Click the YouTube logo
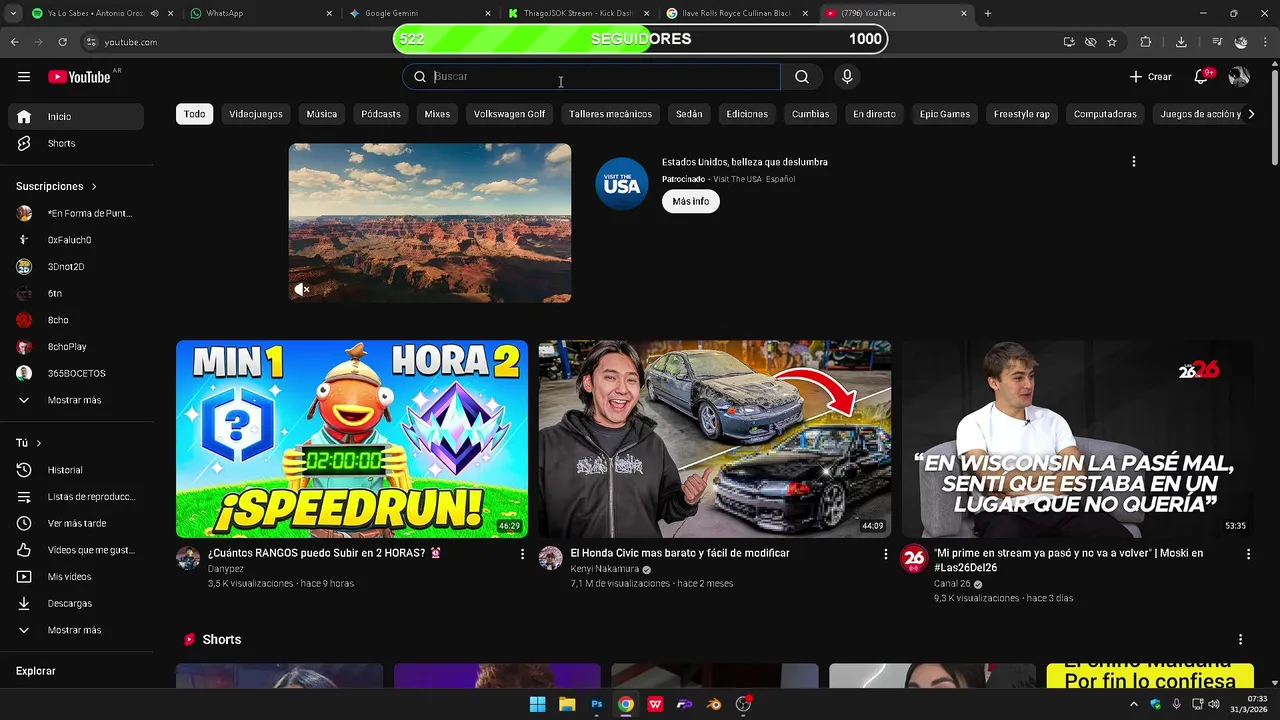This screenshot has height=720, width=1280. [x=79, y=77]
